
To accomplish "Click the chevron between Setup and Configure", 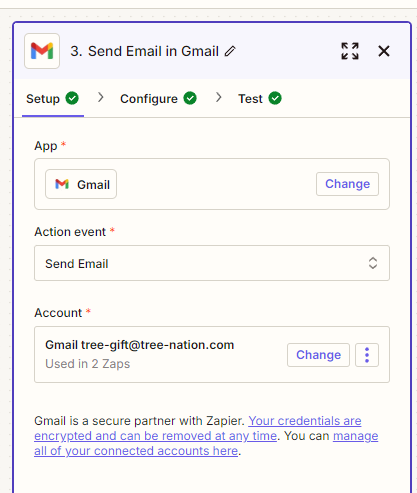I will point(101,97).
